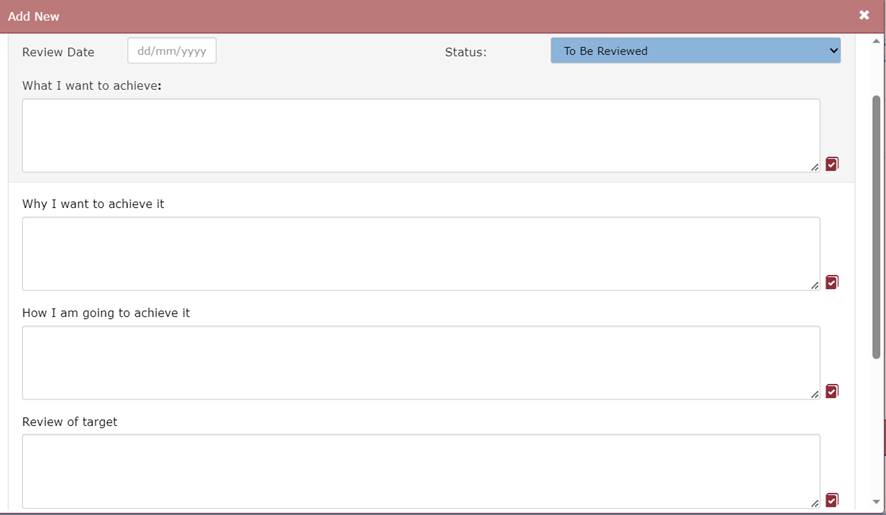Click the 'Review of target' label

pyautogui.click(x=70, y=422)
